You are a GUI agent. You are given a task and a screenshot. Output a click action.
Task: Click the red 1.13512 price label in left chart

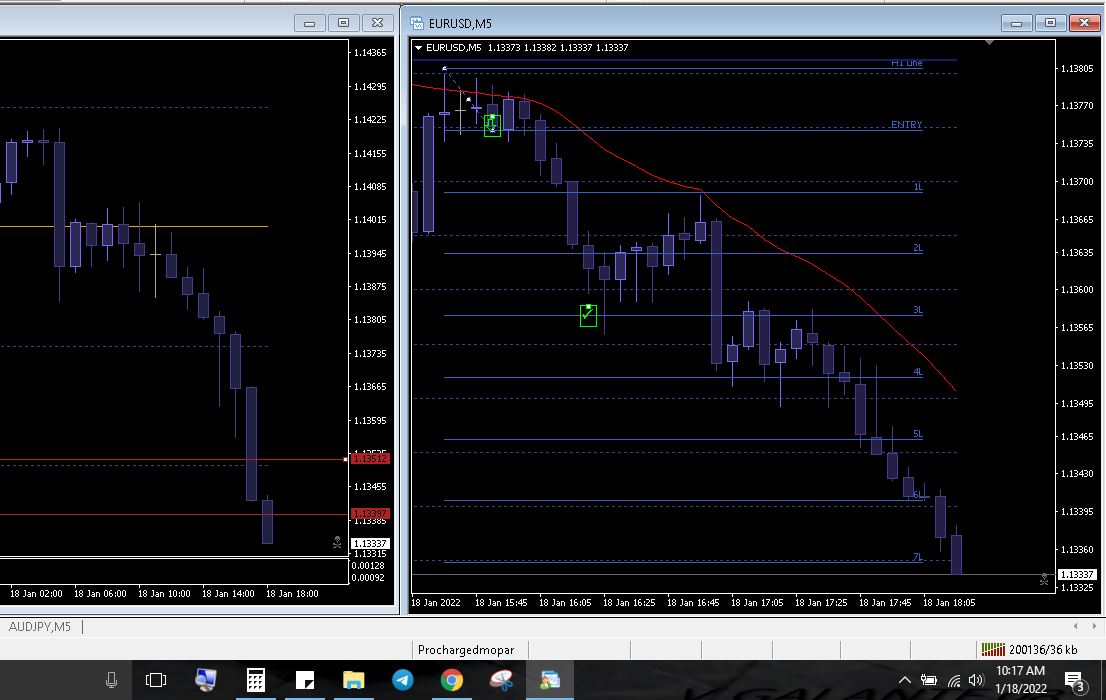click(x=370, y=459)
